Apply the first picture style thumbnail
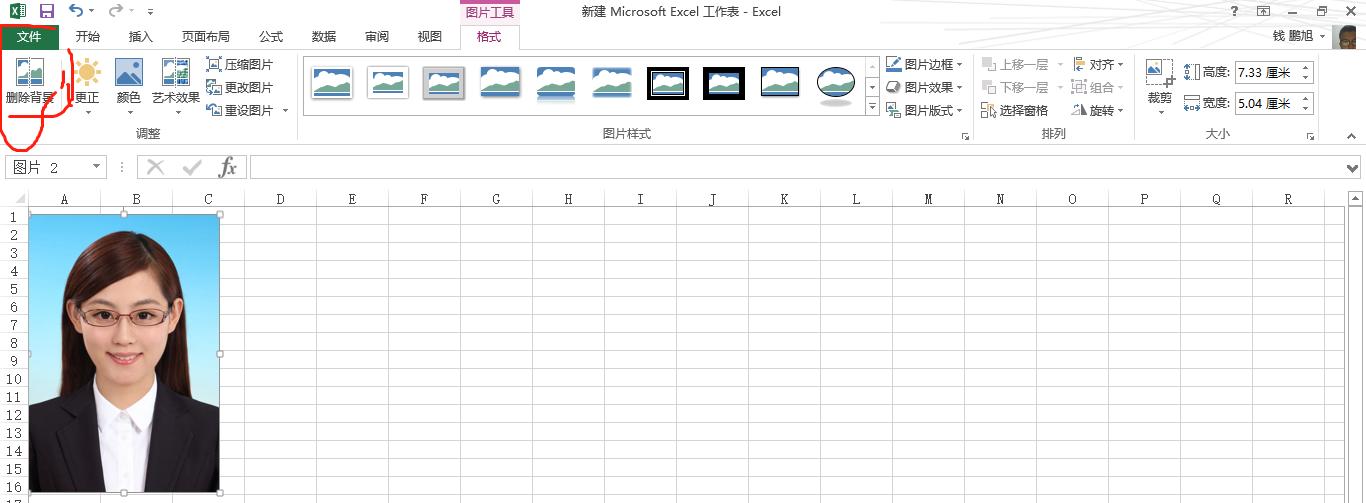 [332, 83]
